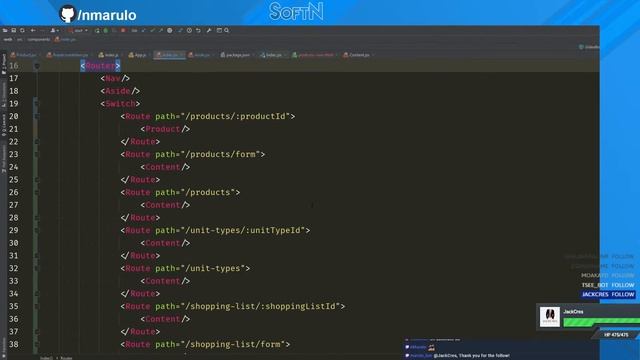Viewport: 640px width, 360px height.
Task: Switch to the App.js editor tab
Action: click(x=137, y=55)
